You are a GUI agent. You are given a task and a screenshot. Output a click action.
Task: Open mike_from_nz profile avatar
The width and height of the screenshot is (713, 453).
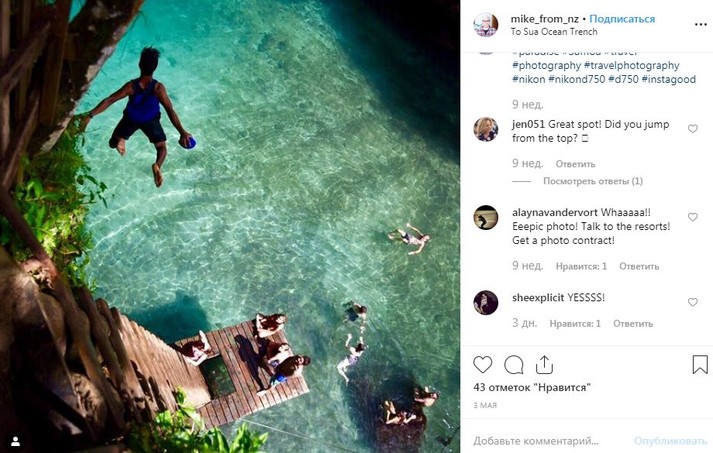pos(486,25)
